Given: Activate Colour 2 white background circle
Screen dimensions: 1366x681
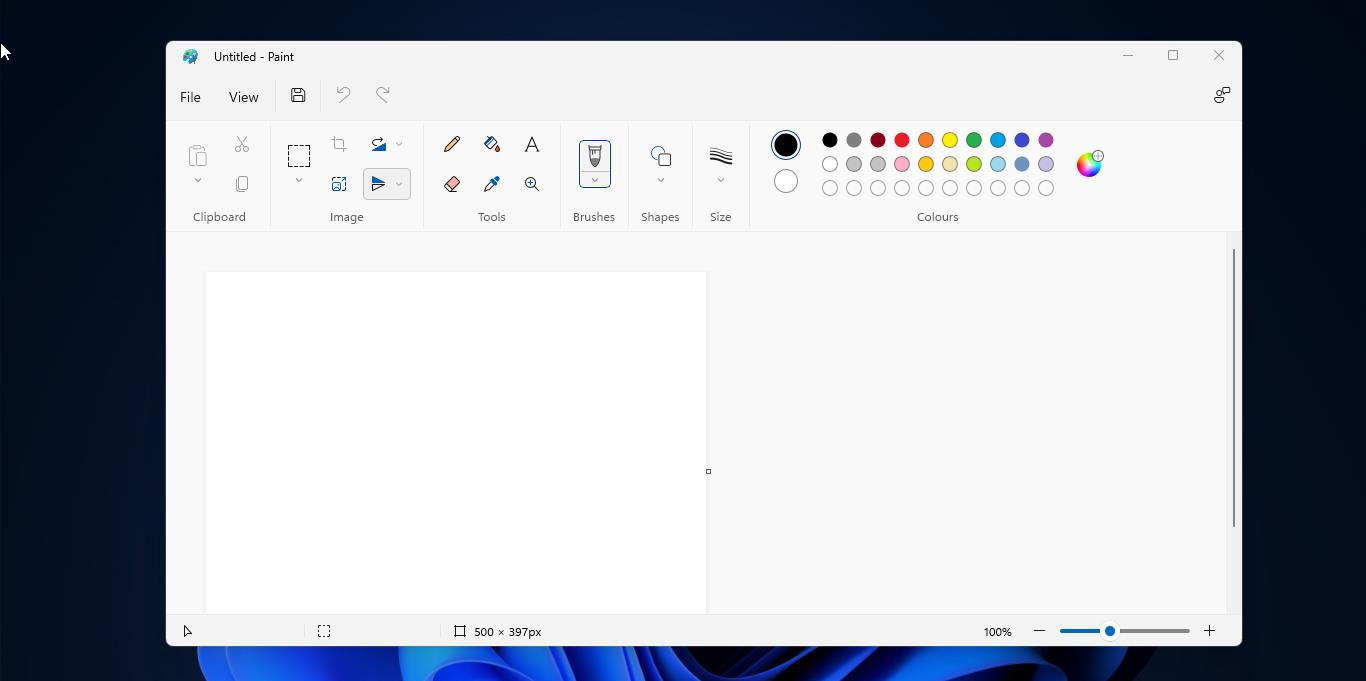Looking at the screenshot, I should coord(786,181).
